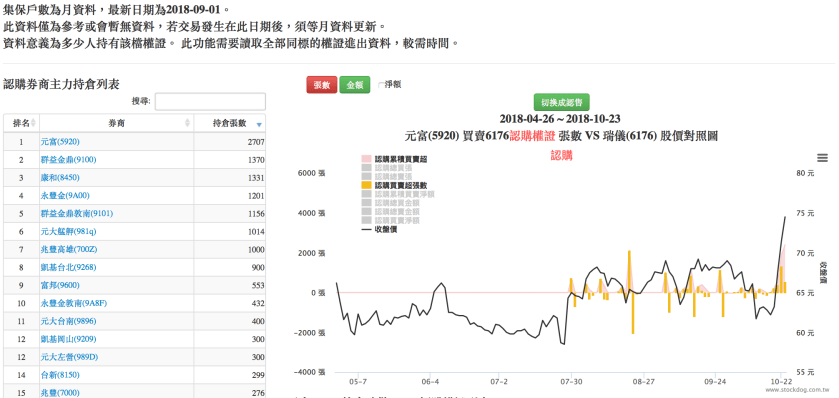
Task: Click holding value 1000
Action: tap(256, 249)
